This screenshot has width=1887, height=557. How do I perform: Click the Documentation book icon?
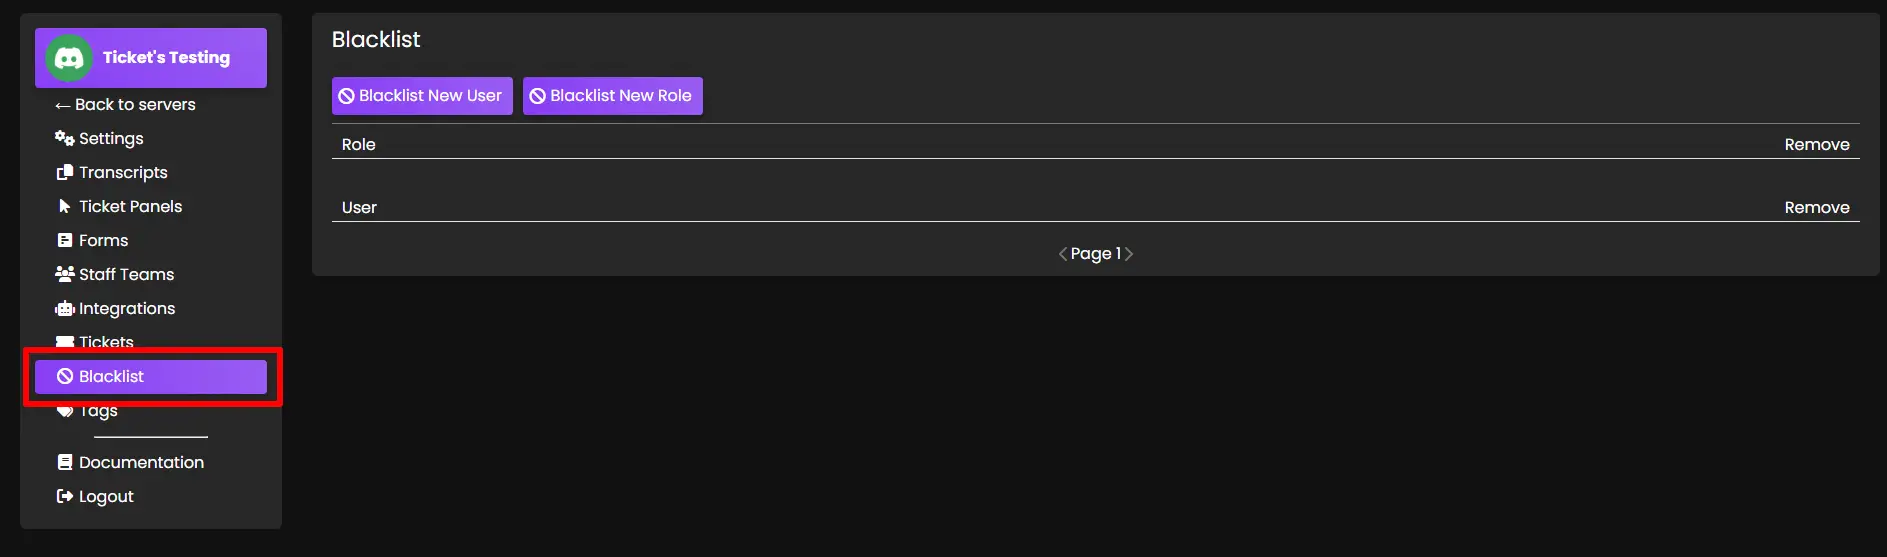(x=65, y=462)
